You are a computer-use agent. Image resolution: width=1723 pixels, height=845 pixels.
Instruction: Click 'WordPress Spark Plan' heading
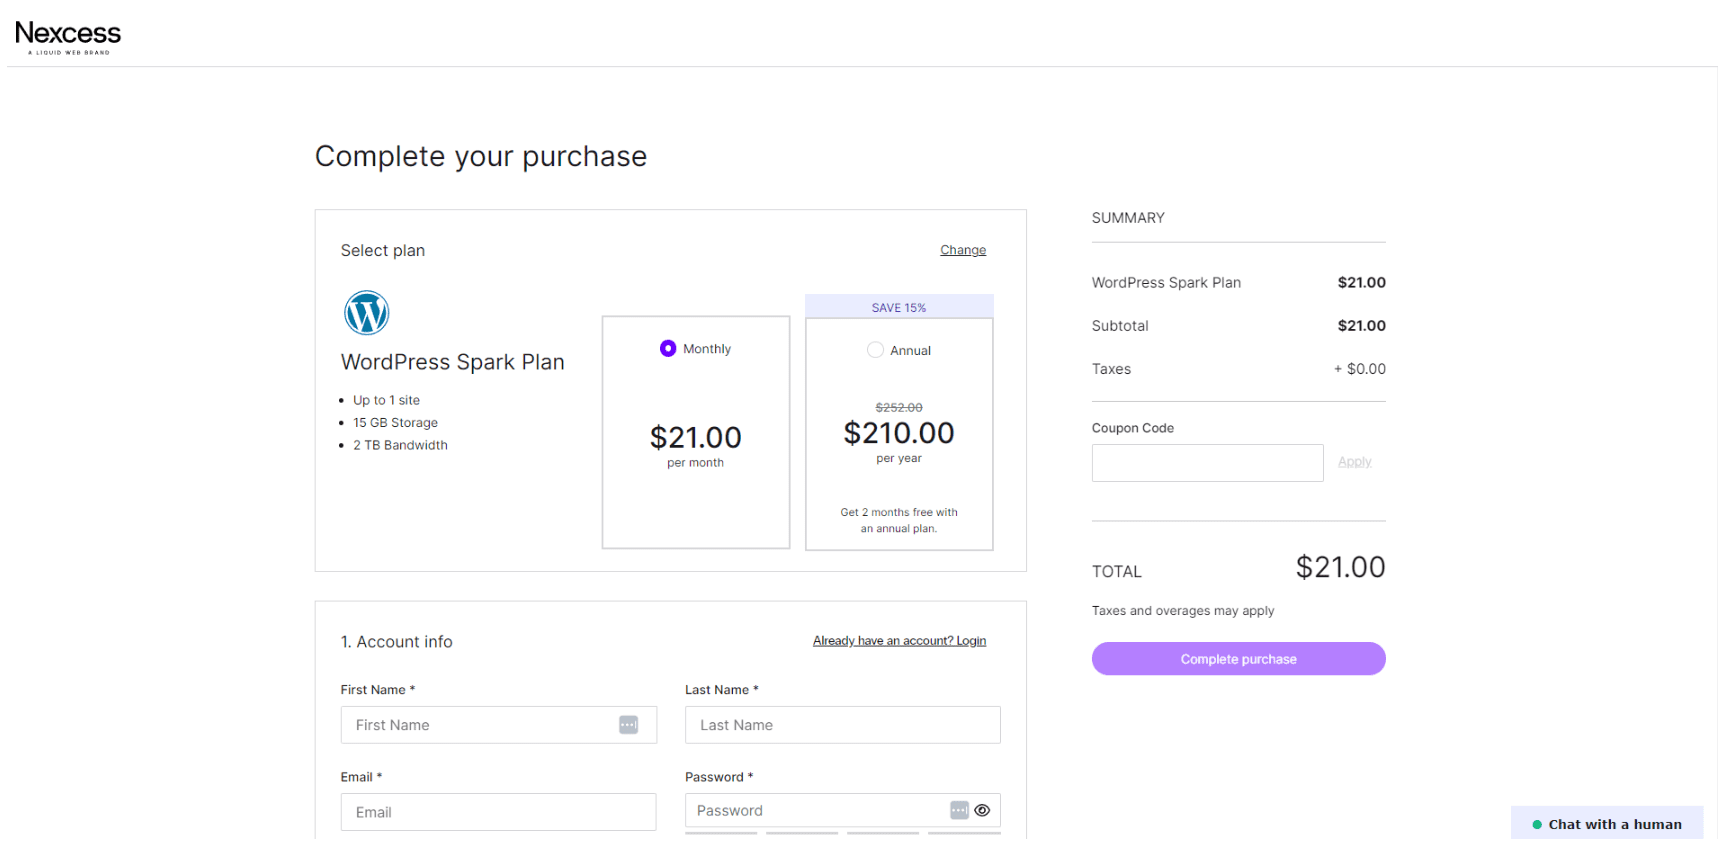click(453, 362)
